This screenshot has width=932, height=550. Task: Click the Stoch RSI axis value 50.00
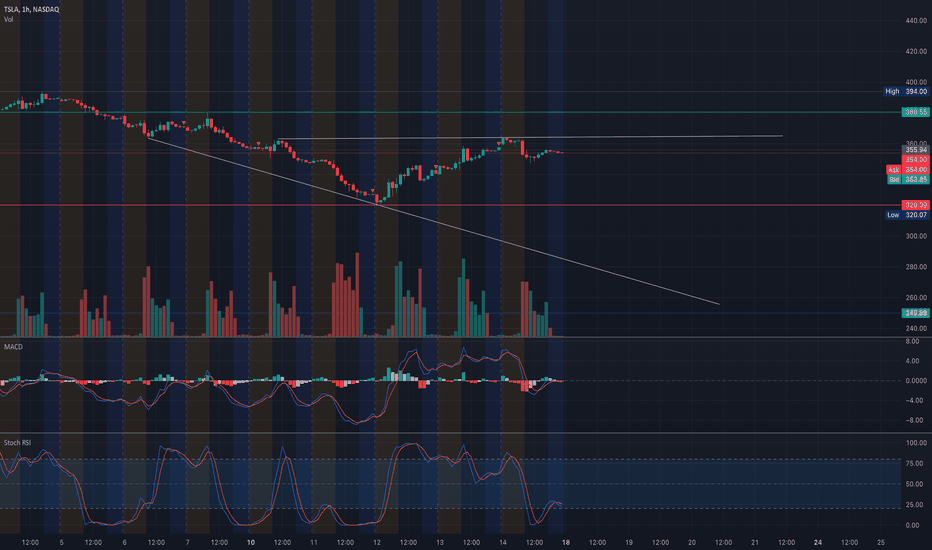click(914, 485)
